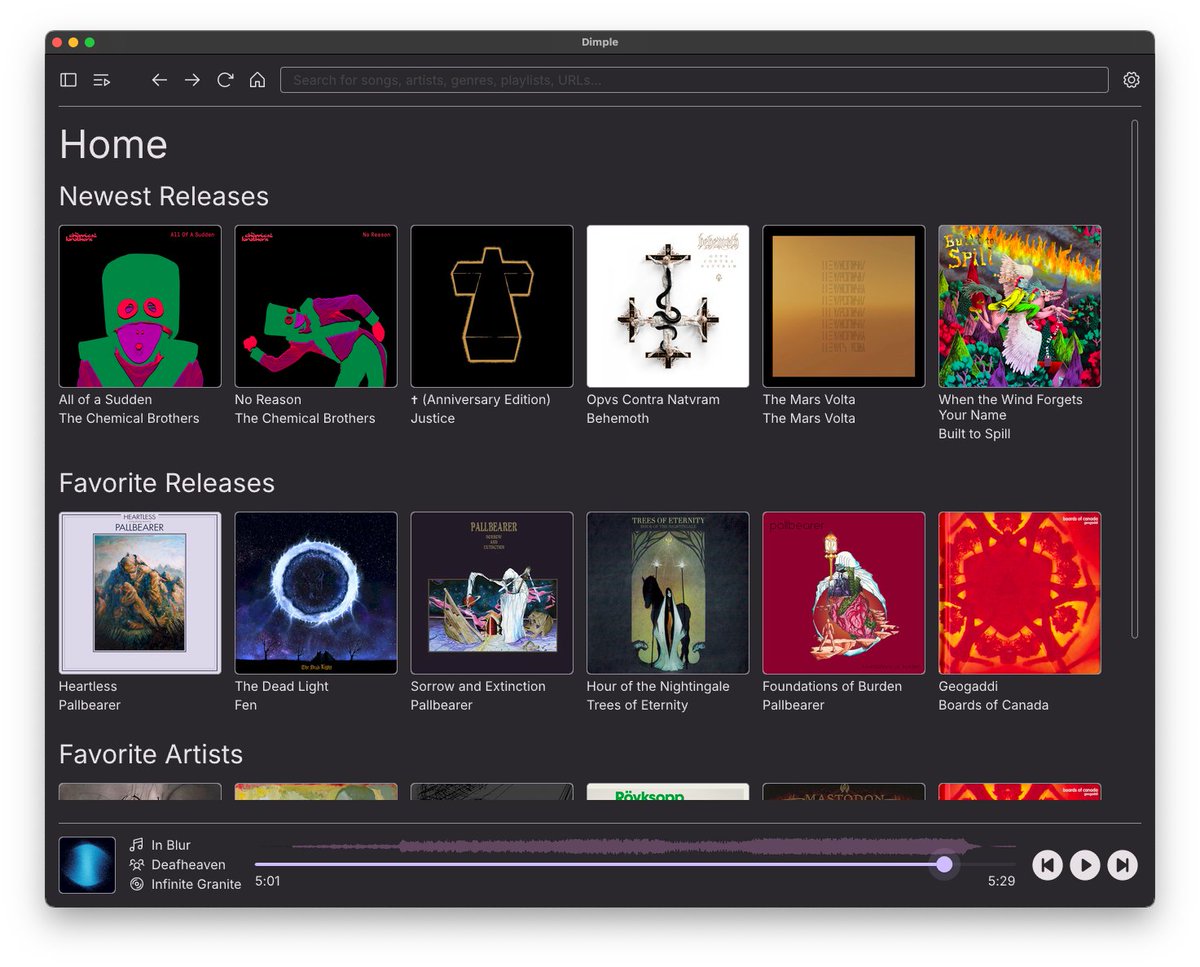Open now-playing album art thumbnail
Image resolution: width=1200 pixels, height=967 pixels.
87,865
